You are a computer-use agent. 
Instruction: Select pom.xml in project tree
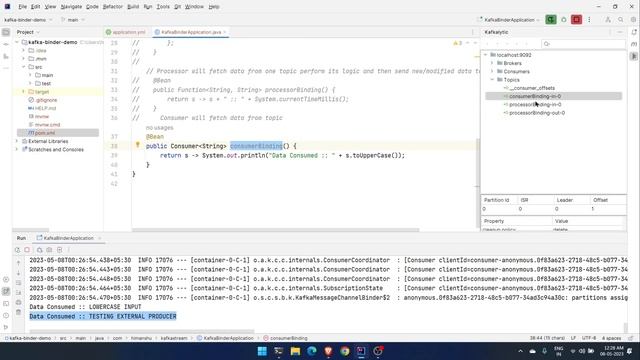(45, 133)
